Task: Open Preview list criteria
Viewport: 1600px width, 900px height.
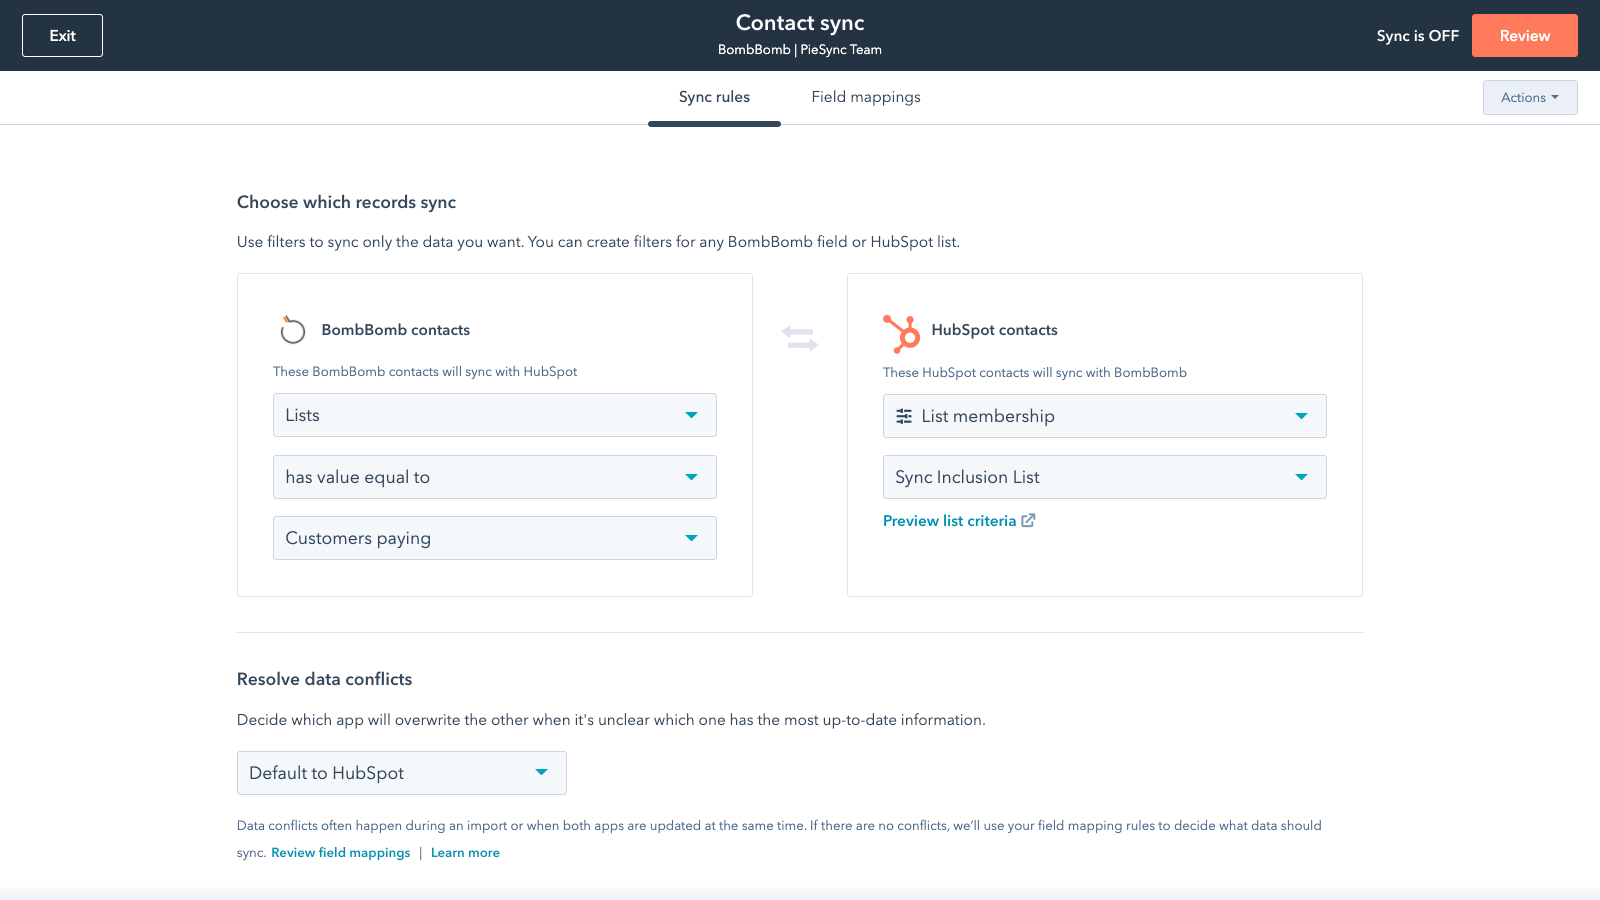Action: (x=950, y=520)
